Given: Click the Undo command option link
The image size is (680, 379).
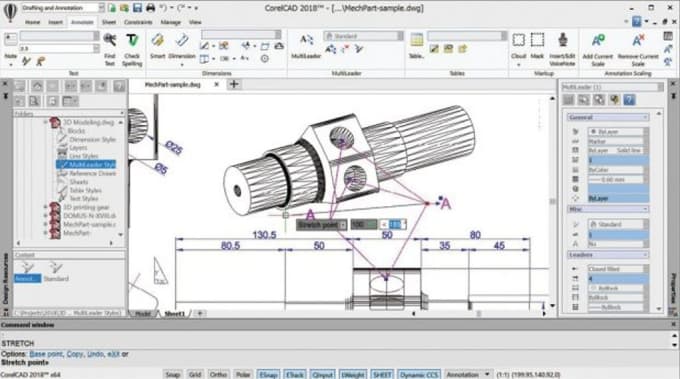Looking at the screenshot, I should 95,354.
